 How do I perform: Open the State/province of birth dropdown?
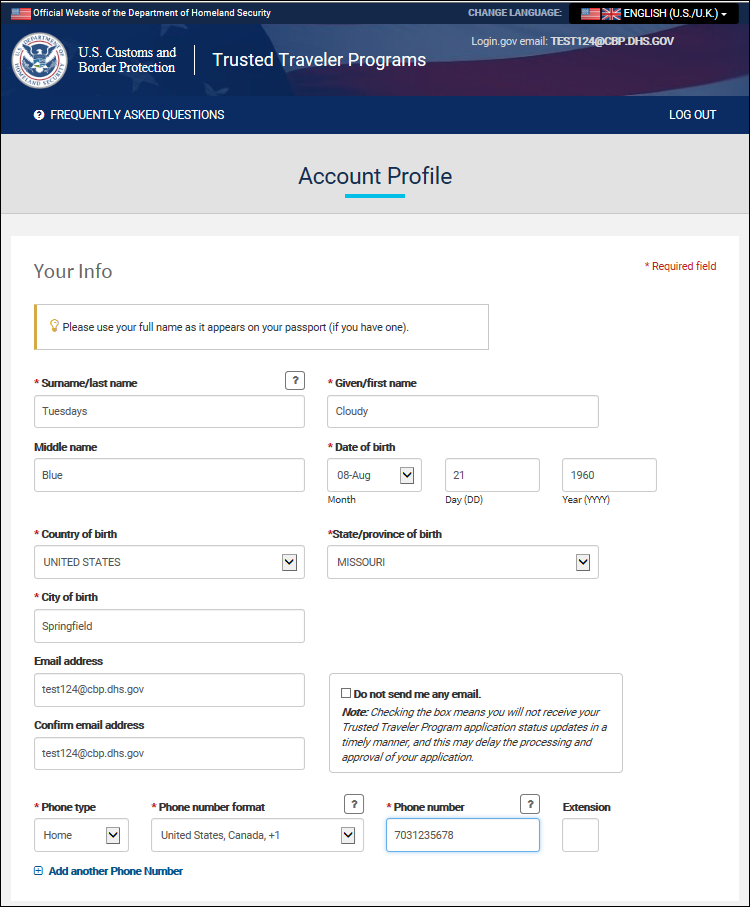click(583, 562)
